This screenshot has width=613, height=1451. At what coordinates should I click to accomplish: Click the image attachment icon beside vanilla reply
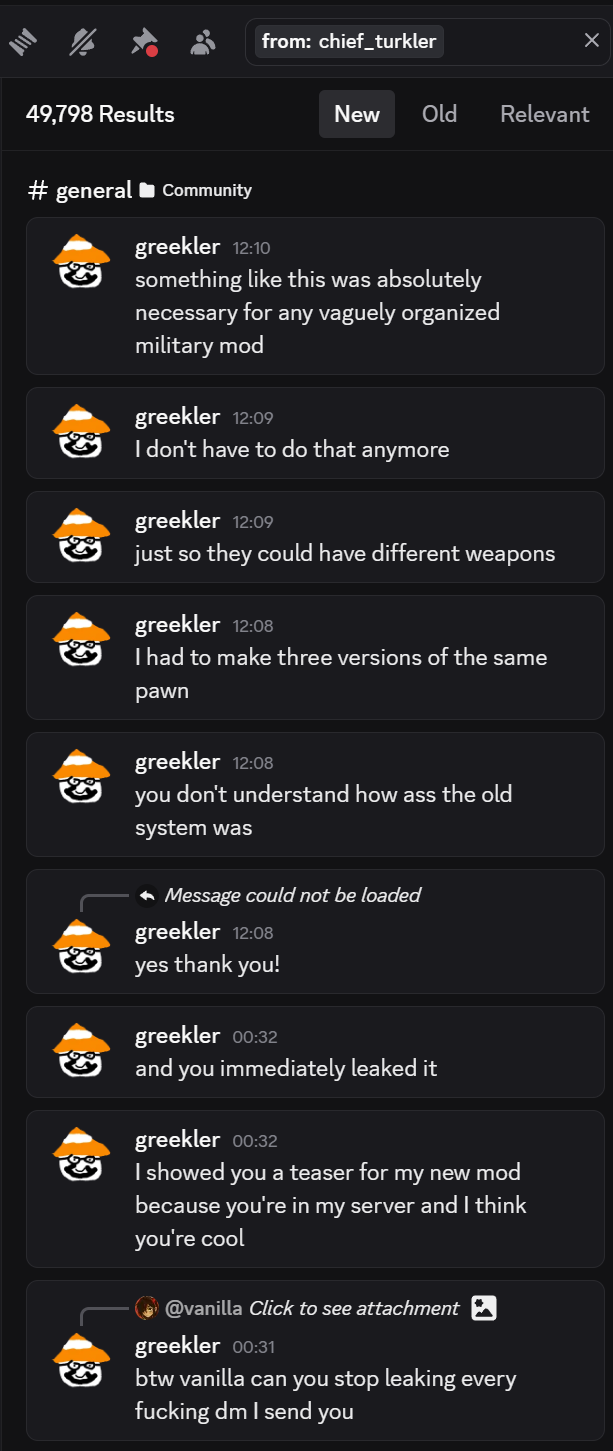point(484,1308)
